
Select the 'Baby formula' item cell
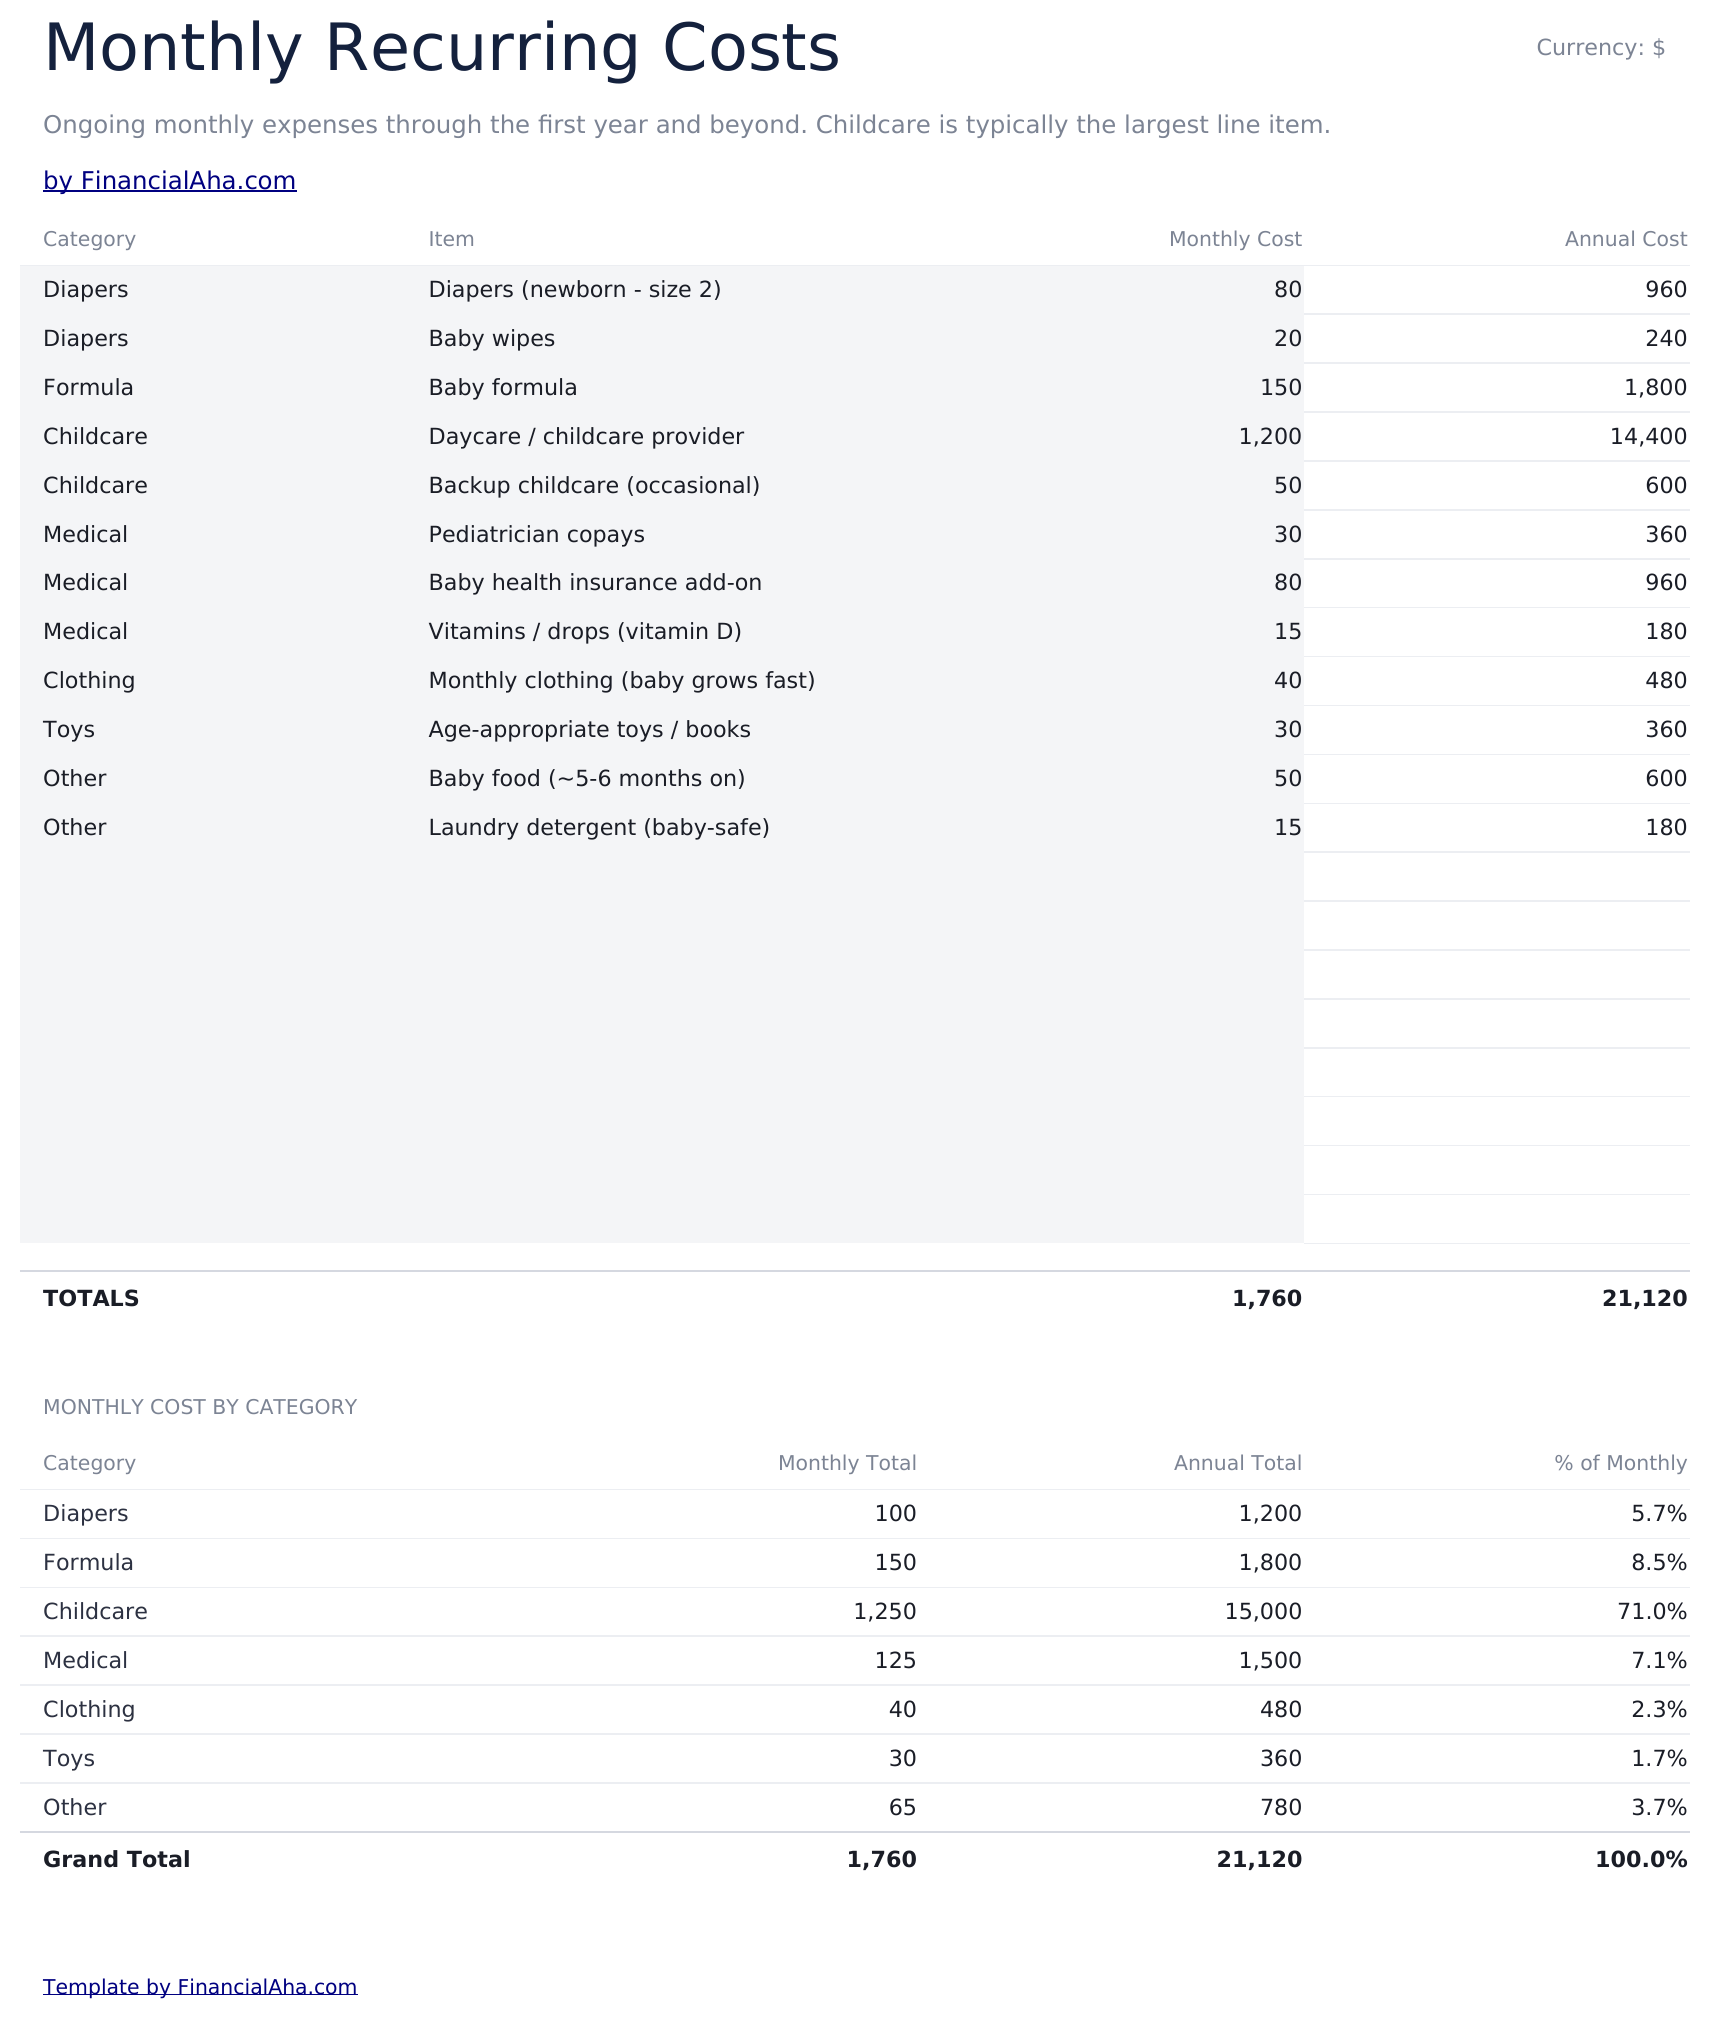(502, 388)
